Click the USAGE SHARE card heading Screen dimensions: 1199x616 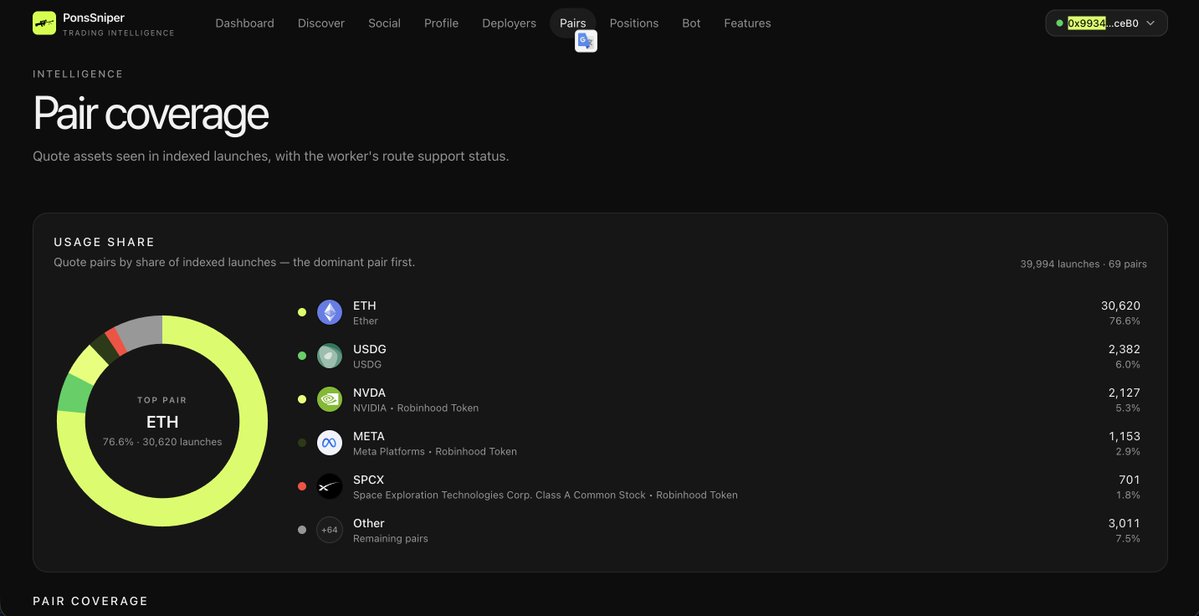click(x=104, y=242)
